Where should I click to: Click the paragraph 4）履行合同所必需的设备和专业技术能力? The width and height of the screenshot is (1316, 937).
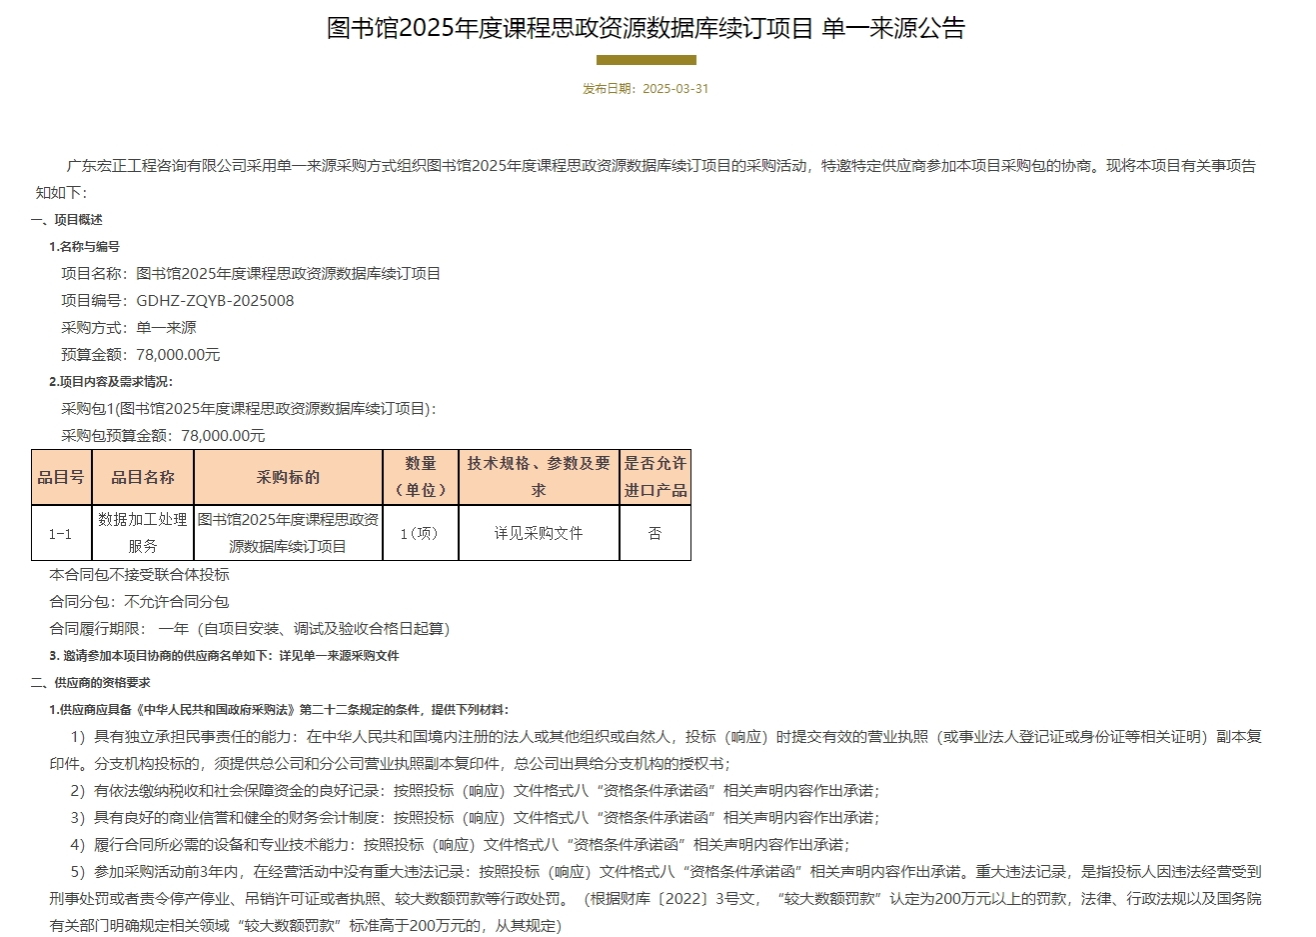(x=459, y=845)
